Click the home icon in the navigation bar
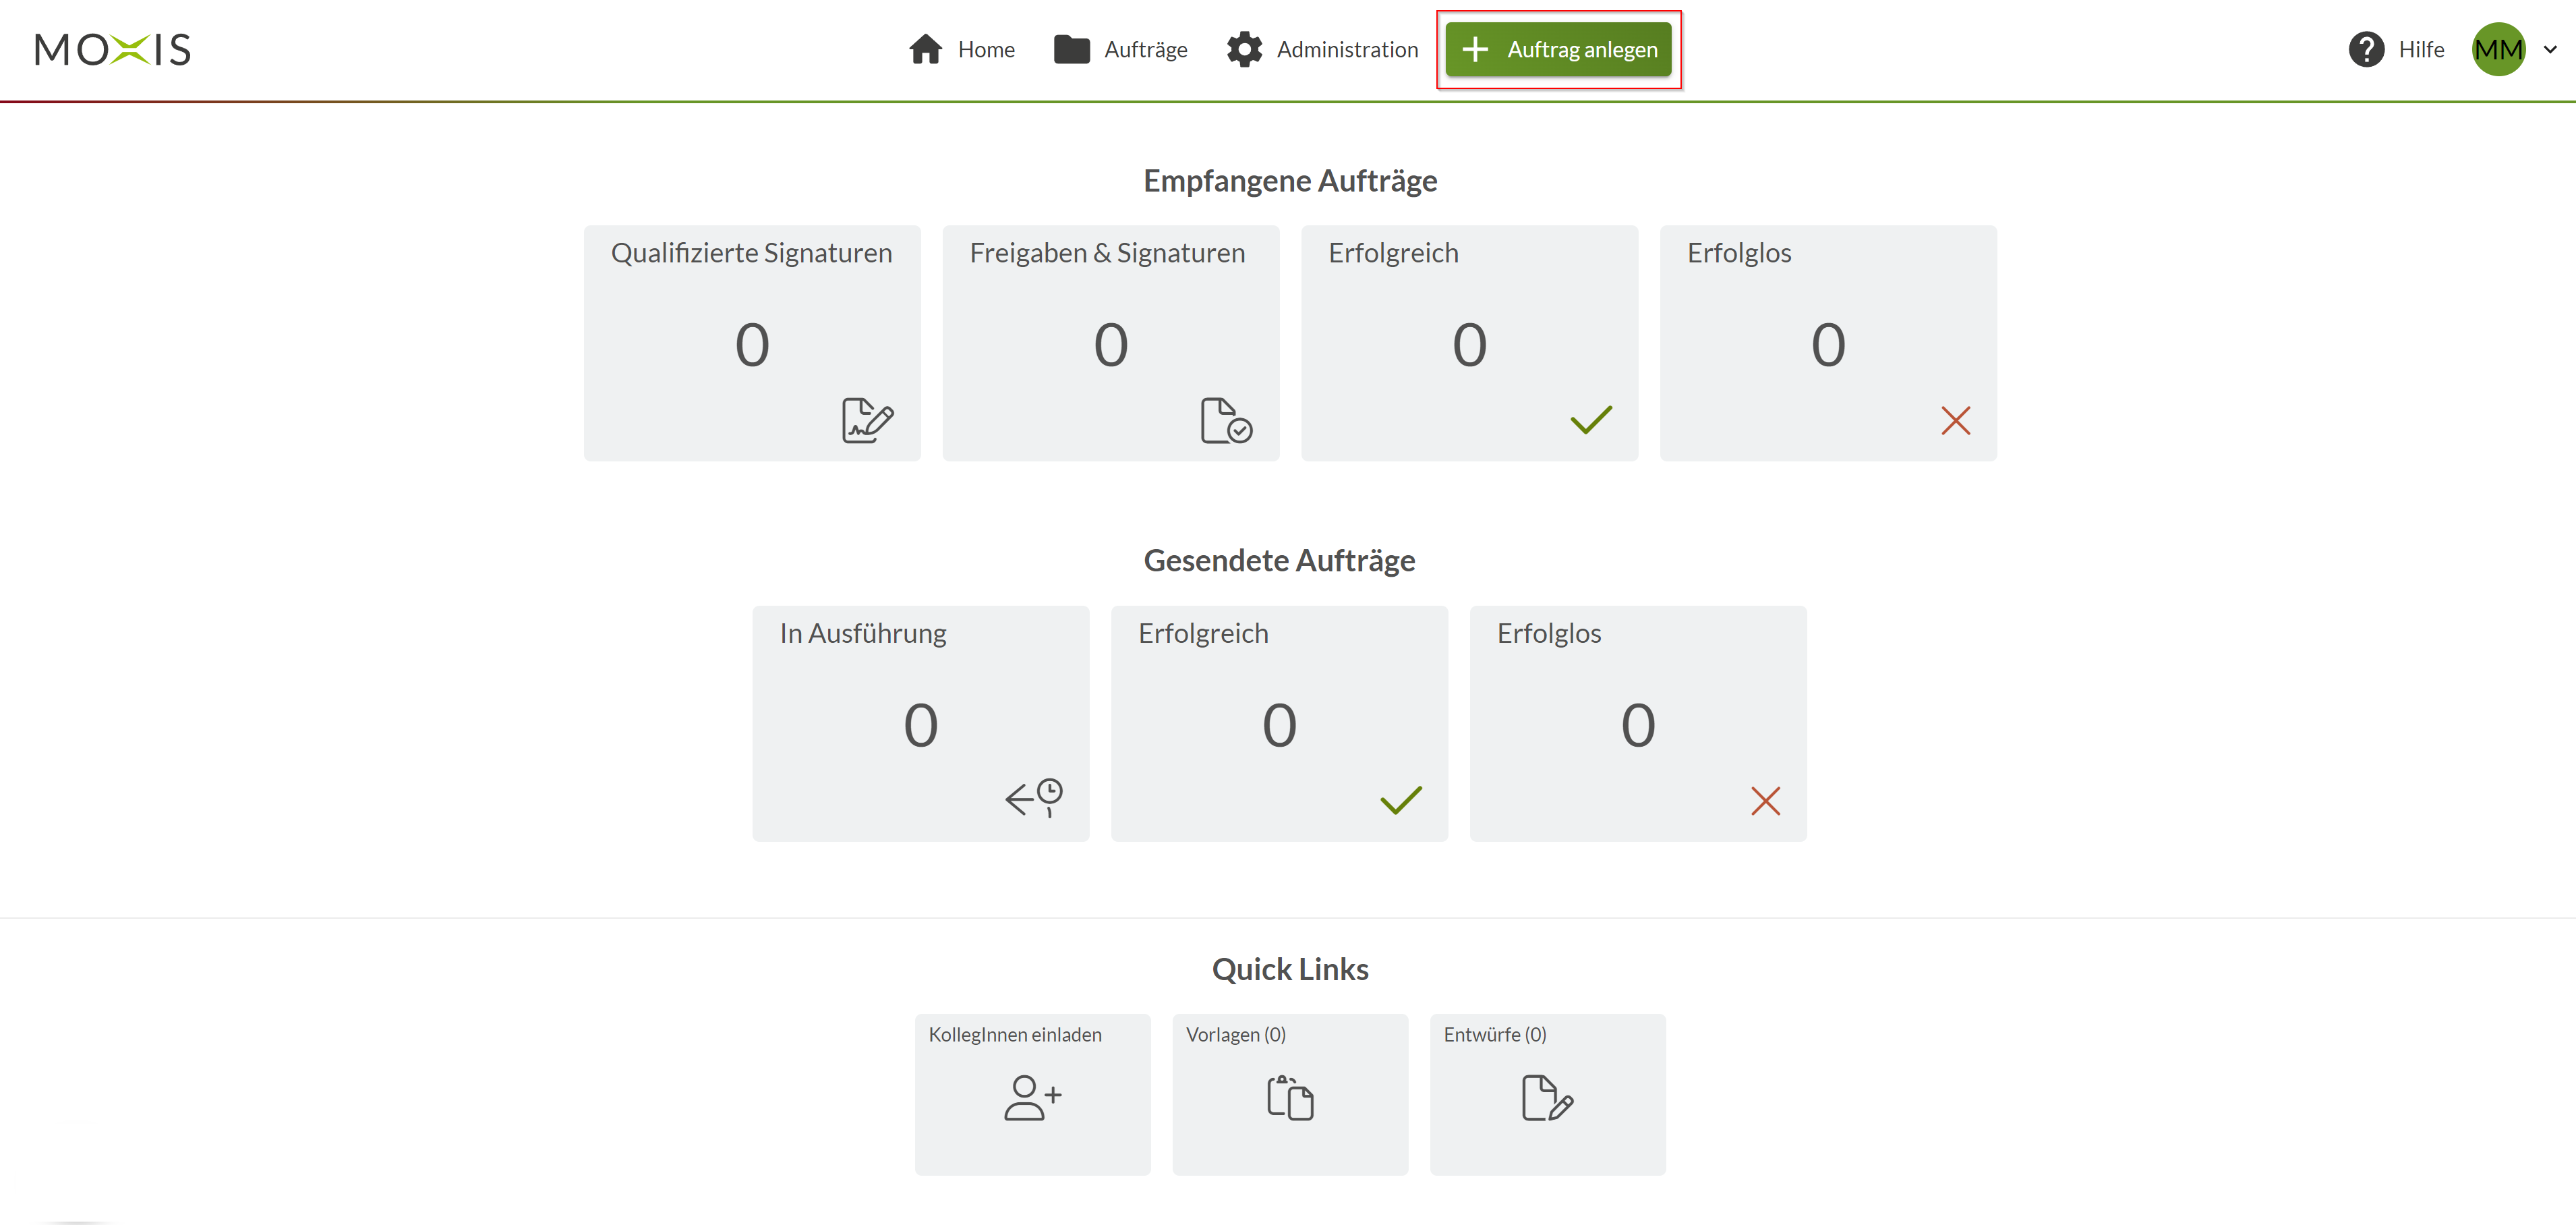 (925, 48)
